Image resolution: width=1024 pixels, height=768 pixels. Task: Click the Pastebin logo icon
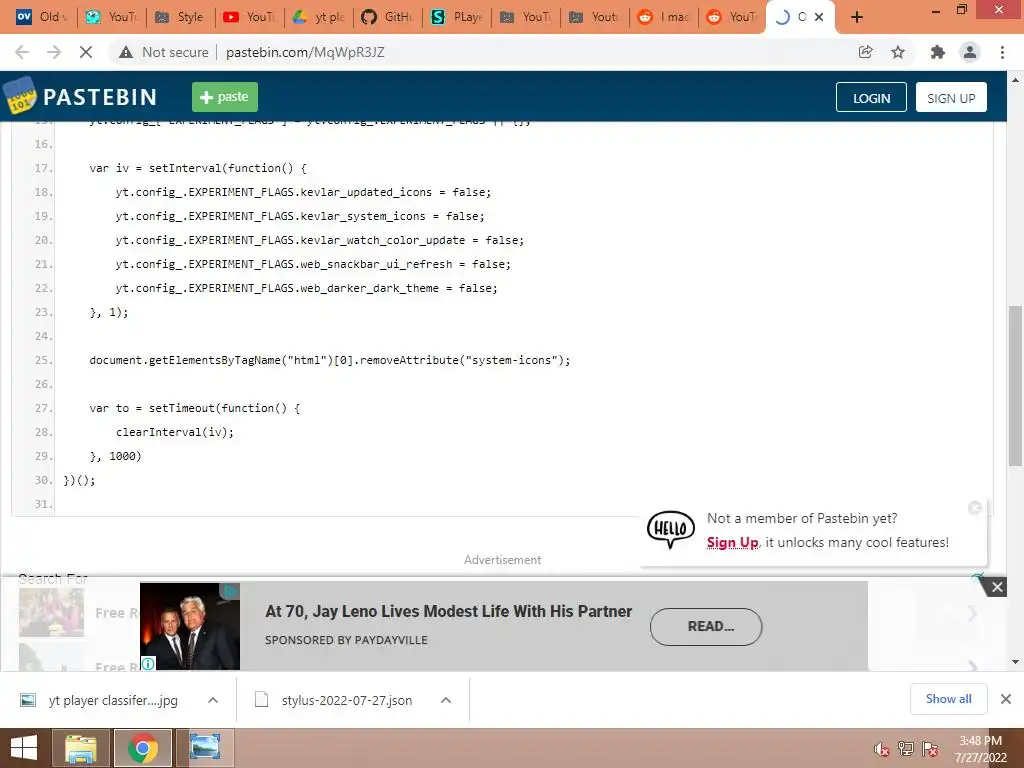coord(20,96)
